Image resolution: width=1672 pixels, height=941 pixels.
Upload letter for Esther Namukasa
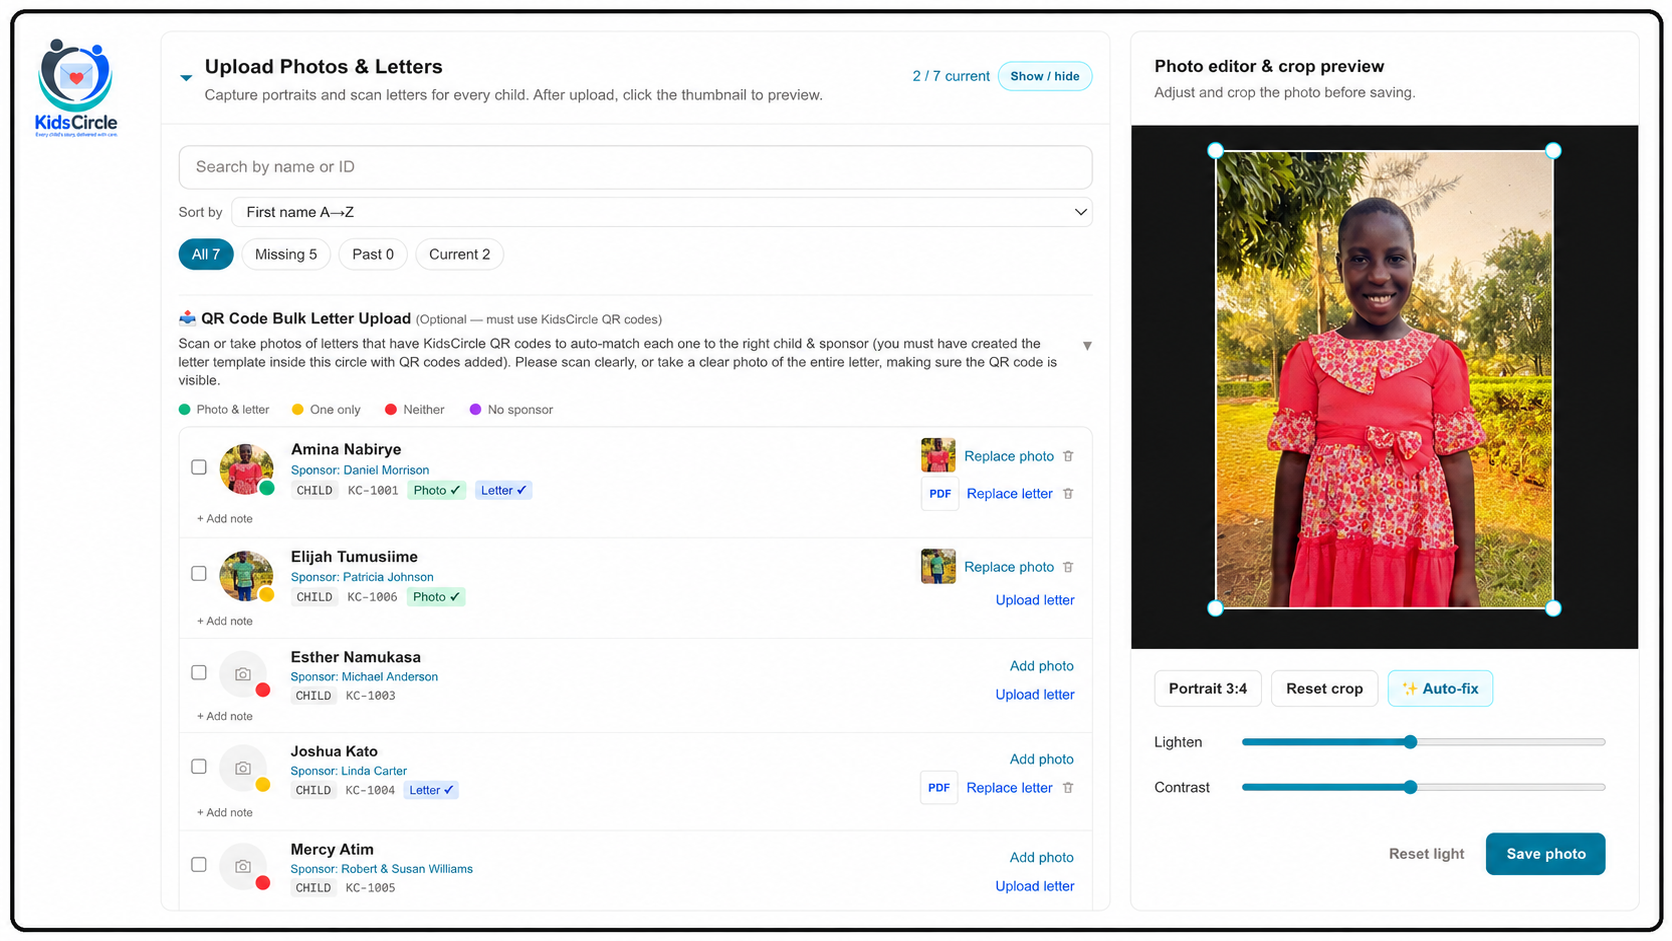pyautogui.click(x=1035, y=695)
